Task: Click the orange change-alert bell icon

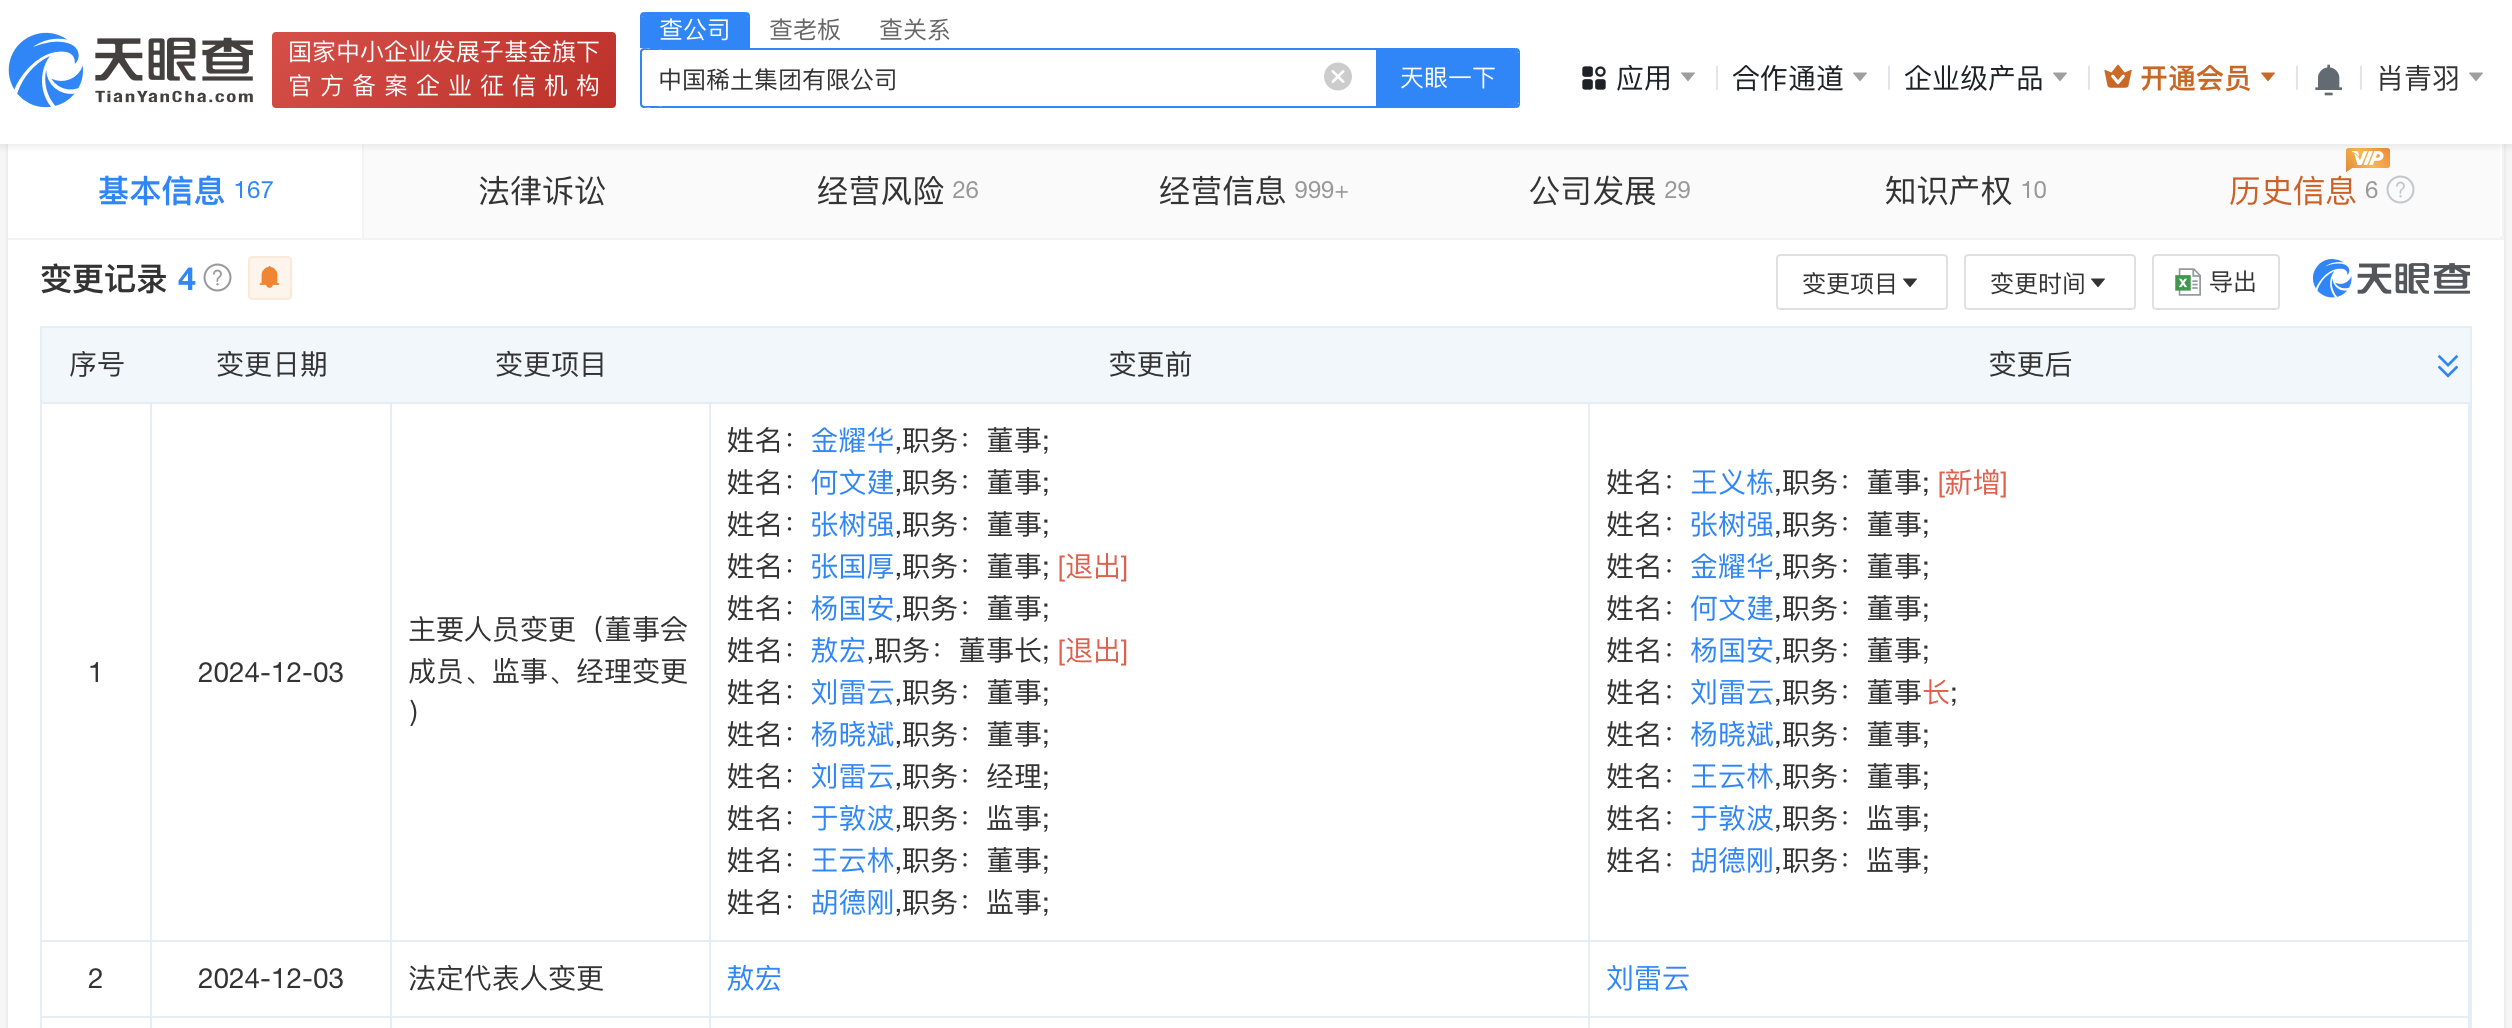Action: (269, 278)
